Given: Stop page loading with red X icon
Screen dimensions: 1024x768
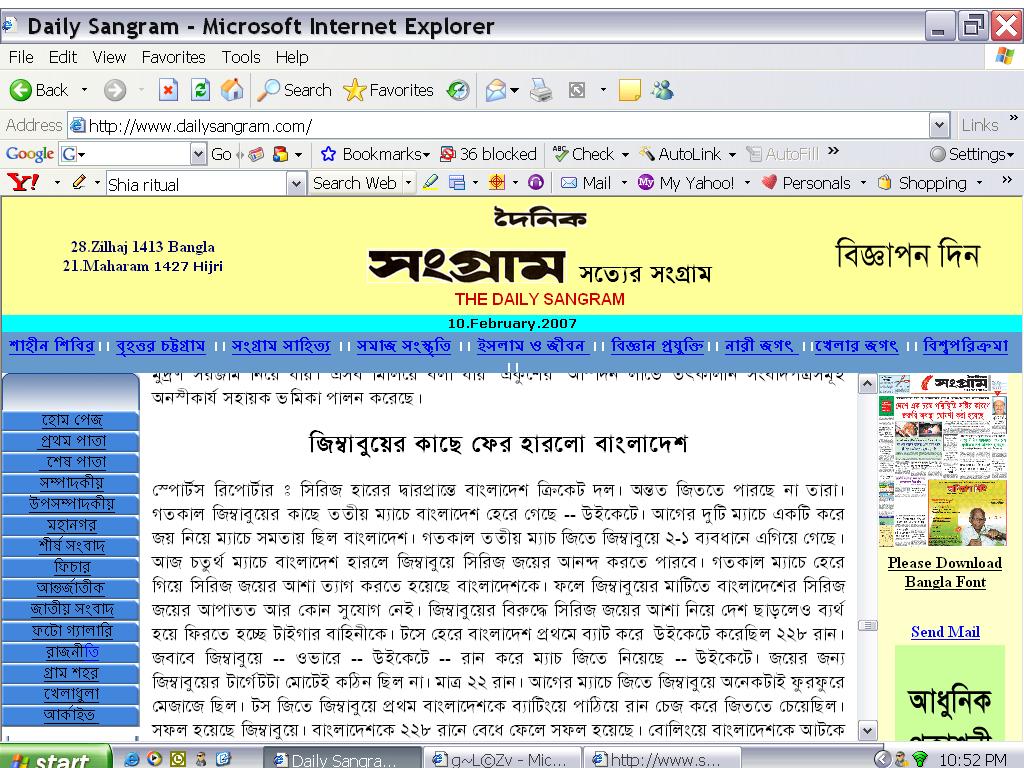Looking at the screenshot, I should coord(168,89).
